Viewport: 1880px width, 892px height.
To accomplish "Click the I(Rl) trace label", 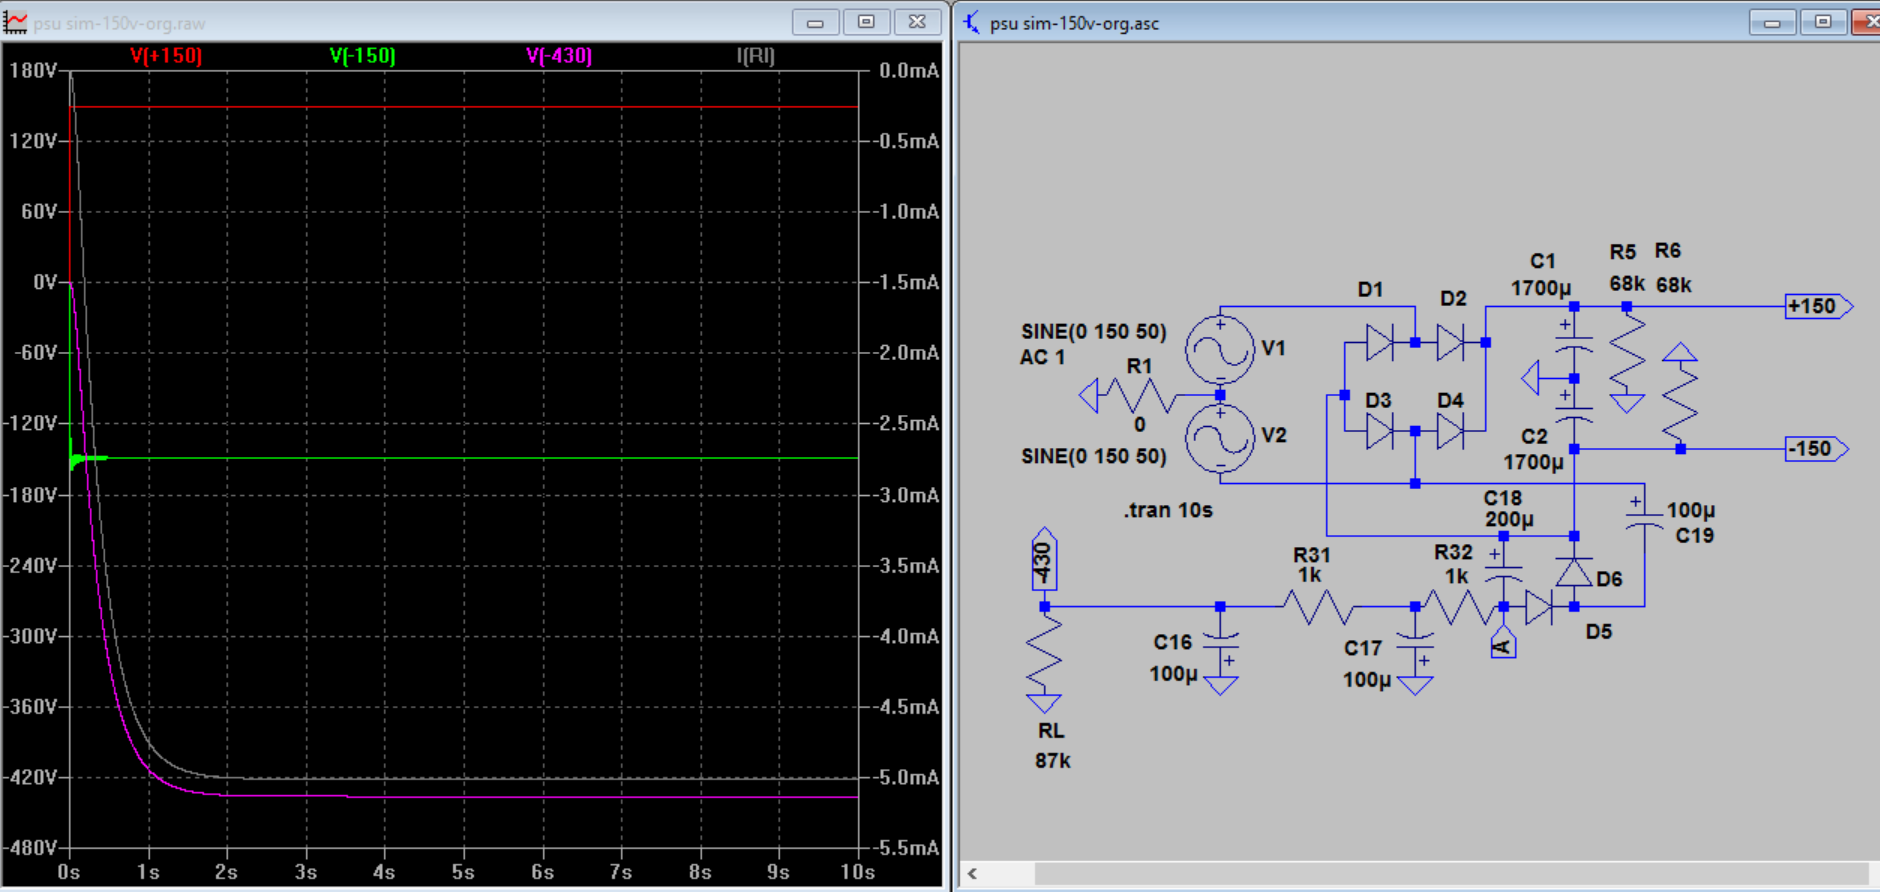I will point(755,56).
